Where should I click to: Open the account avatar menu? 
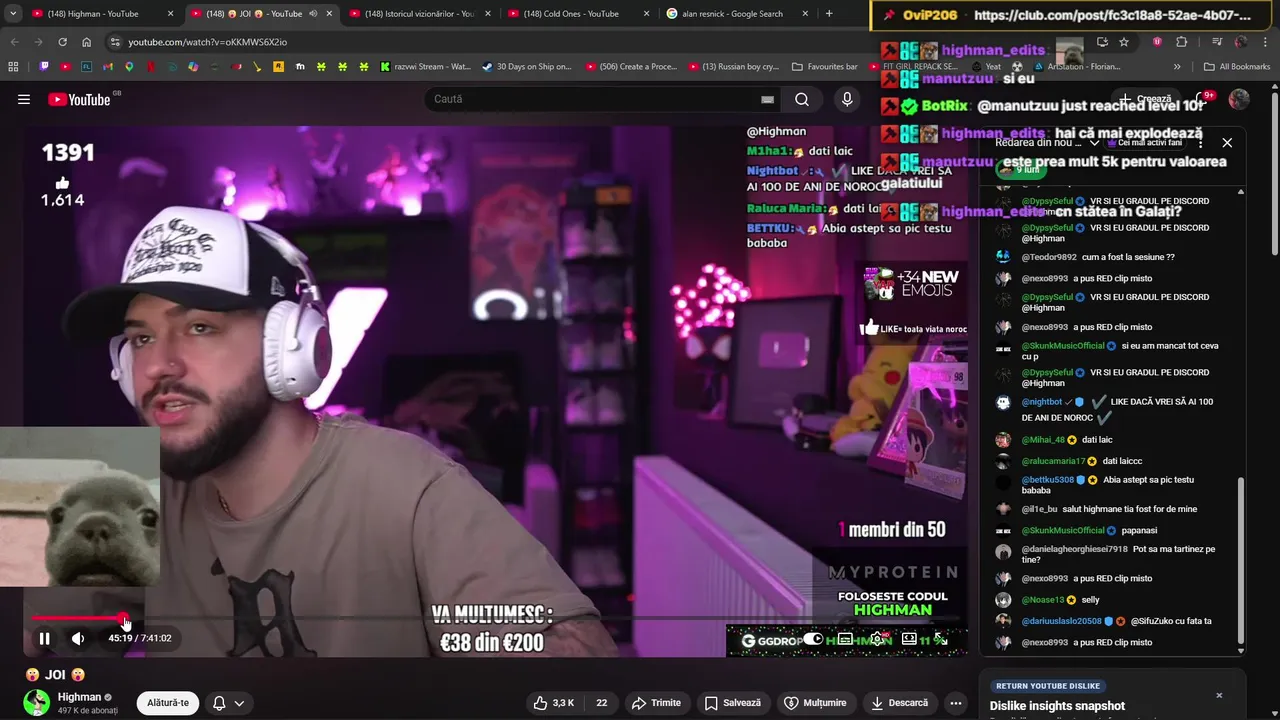coord(1239,99)
